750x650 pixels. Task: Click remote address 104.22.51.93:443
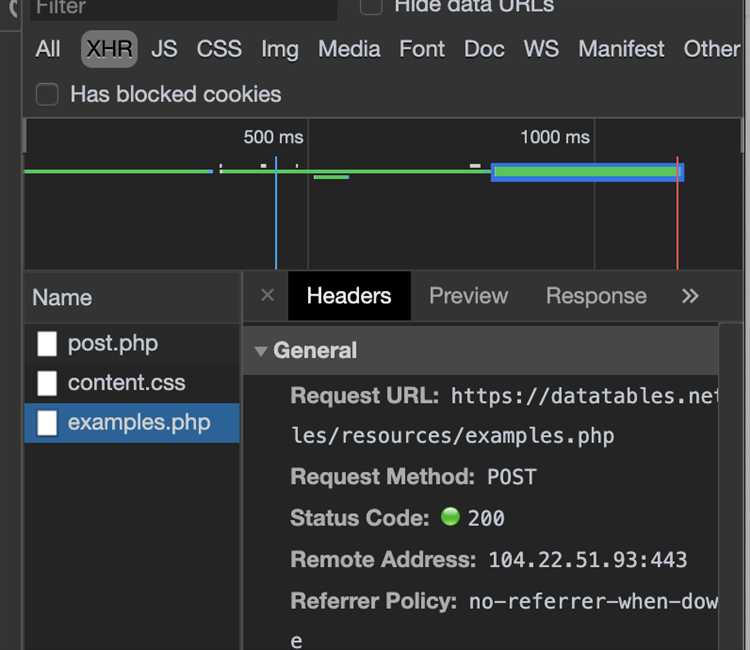[587, 560]
